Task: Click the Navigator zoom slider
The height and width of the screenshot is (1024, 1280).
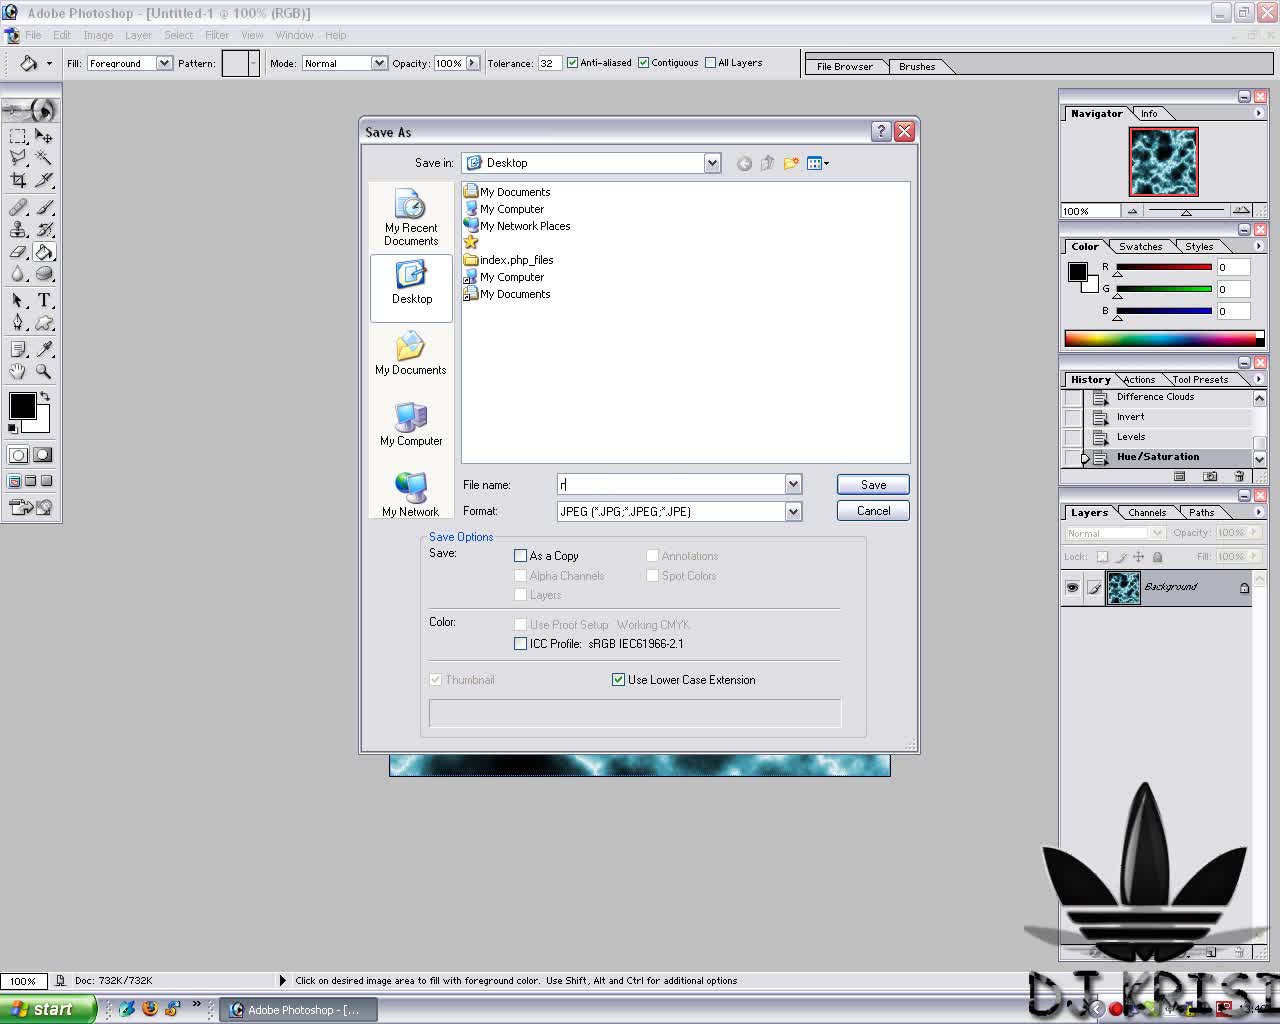Action: coord(1186,211)
